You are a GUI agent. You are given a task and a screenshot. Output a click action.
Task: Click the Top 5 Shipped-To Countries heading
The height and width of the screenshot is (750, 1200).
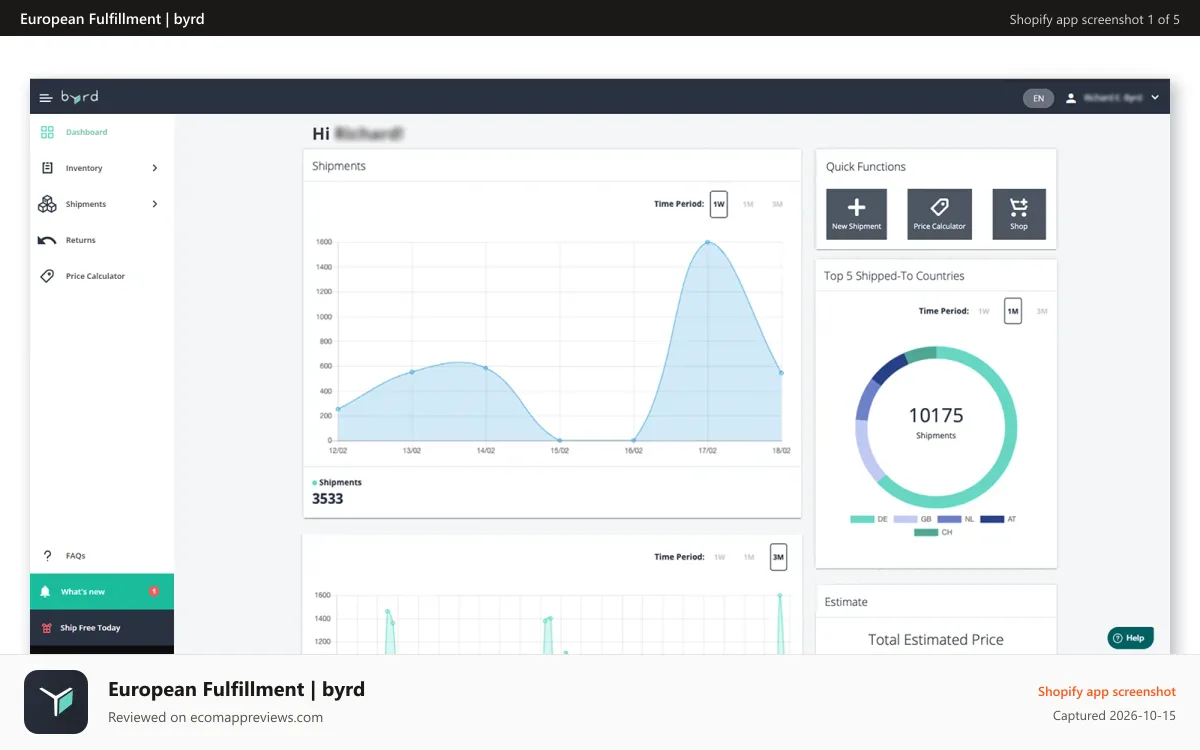(x=894, y=276)
